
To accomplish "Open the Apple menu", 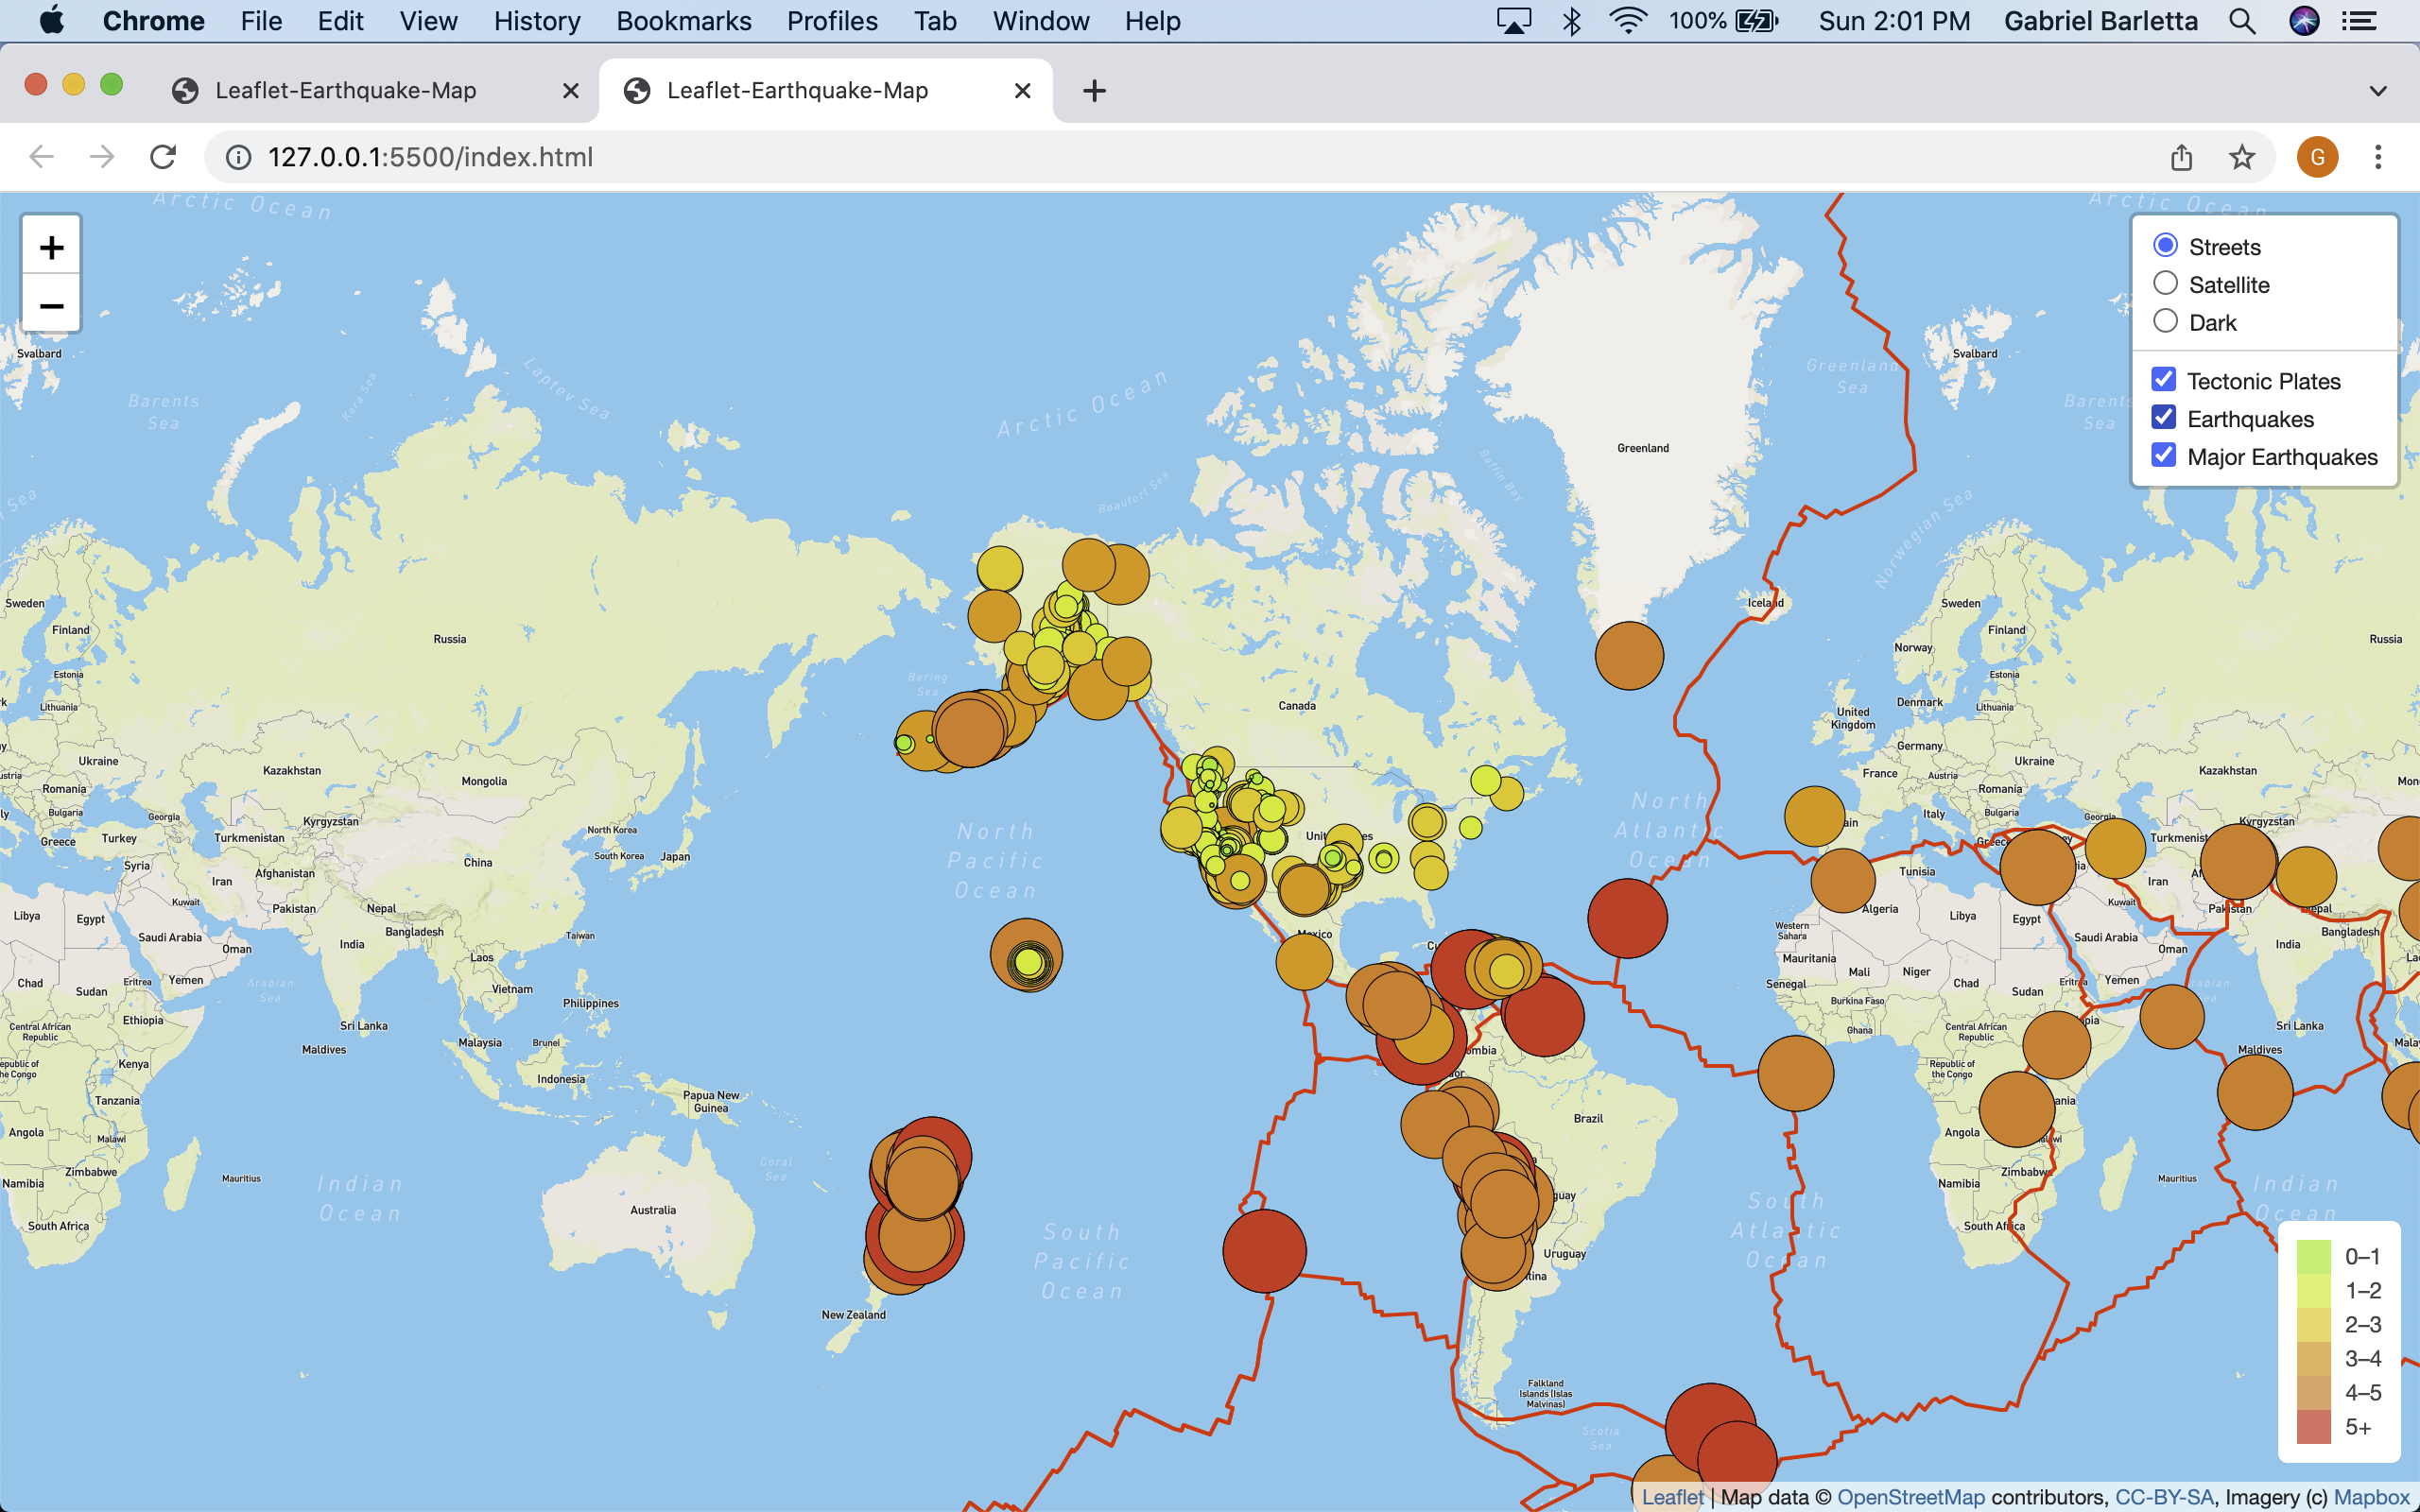I will [52, 21].
